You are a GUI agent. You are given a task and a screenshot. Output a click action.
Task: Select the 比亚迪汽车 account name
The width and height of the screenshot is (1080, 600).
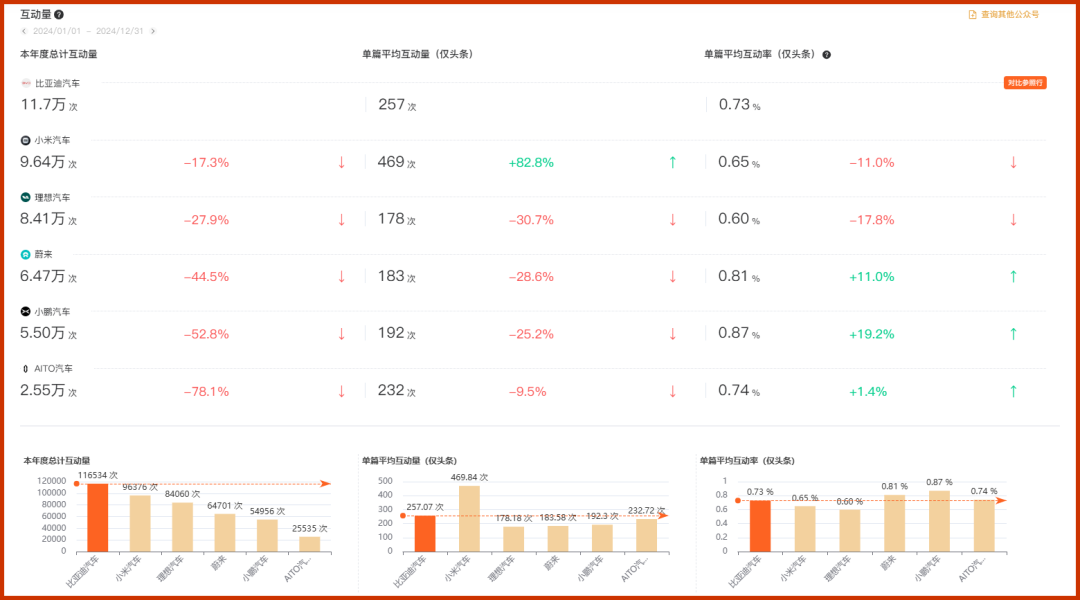coord(57,83)
